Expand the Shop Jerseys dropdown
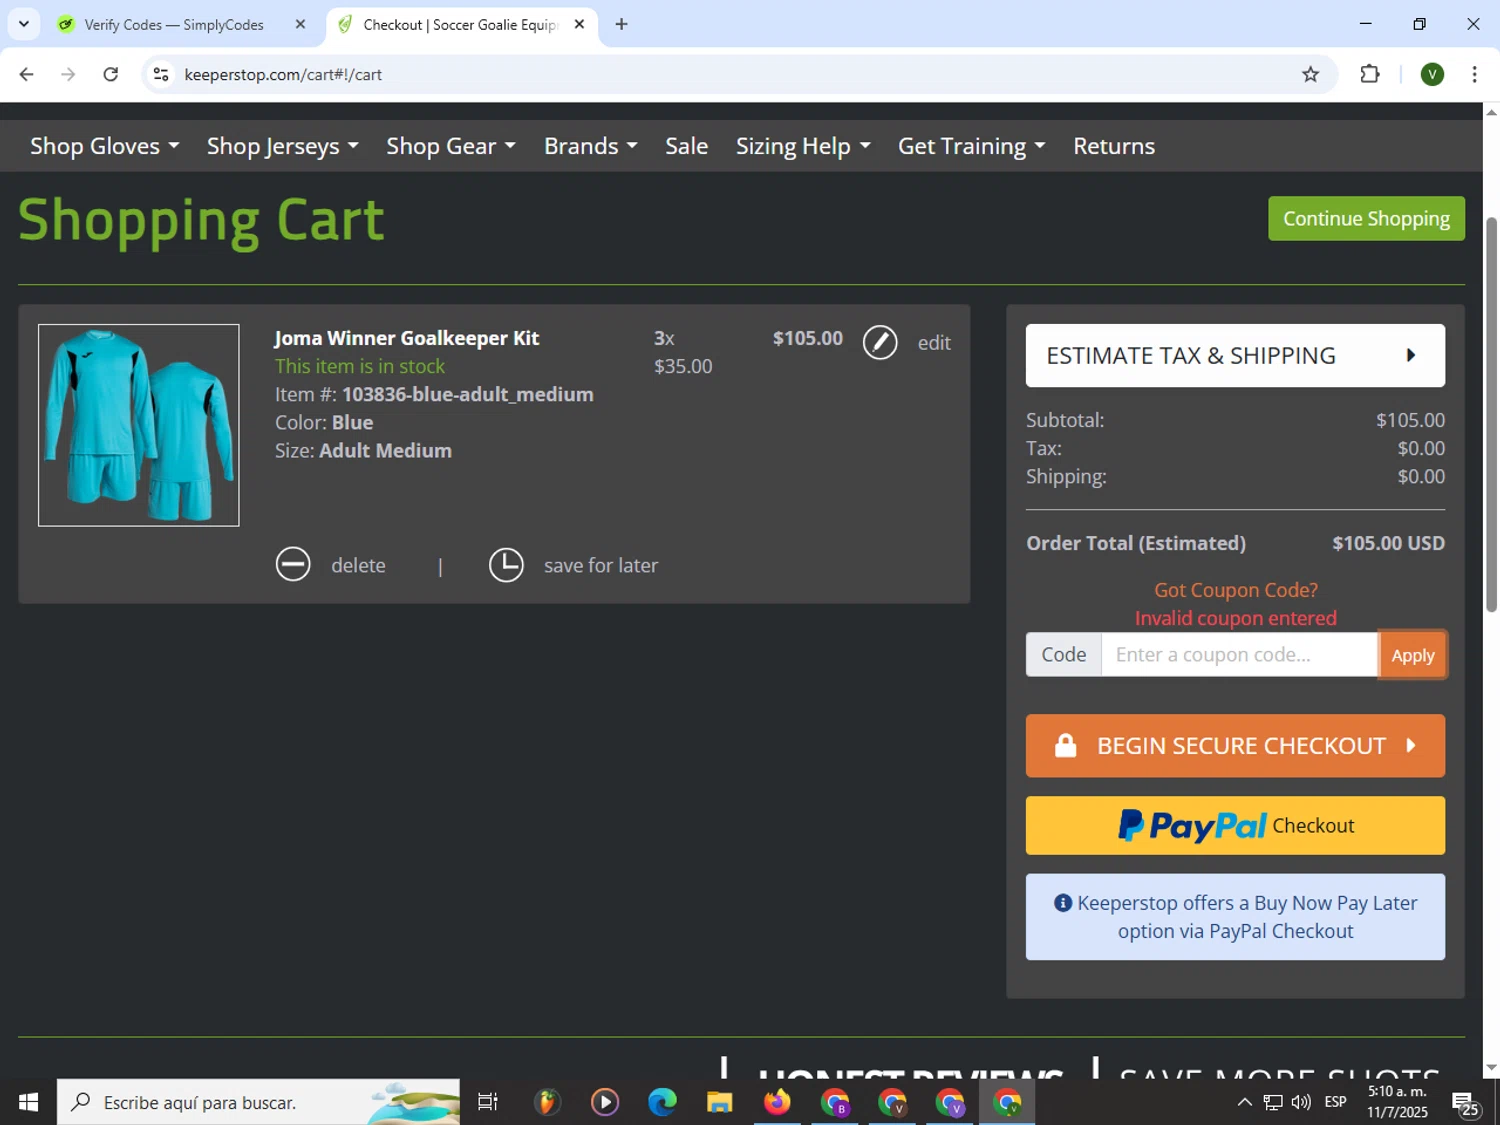Viewport: 1500px width, 1125px height. tap(282, 146)
